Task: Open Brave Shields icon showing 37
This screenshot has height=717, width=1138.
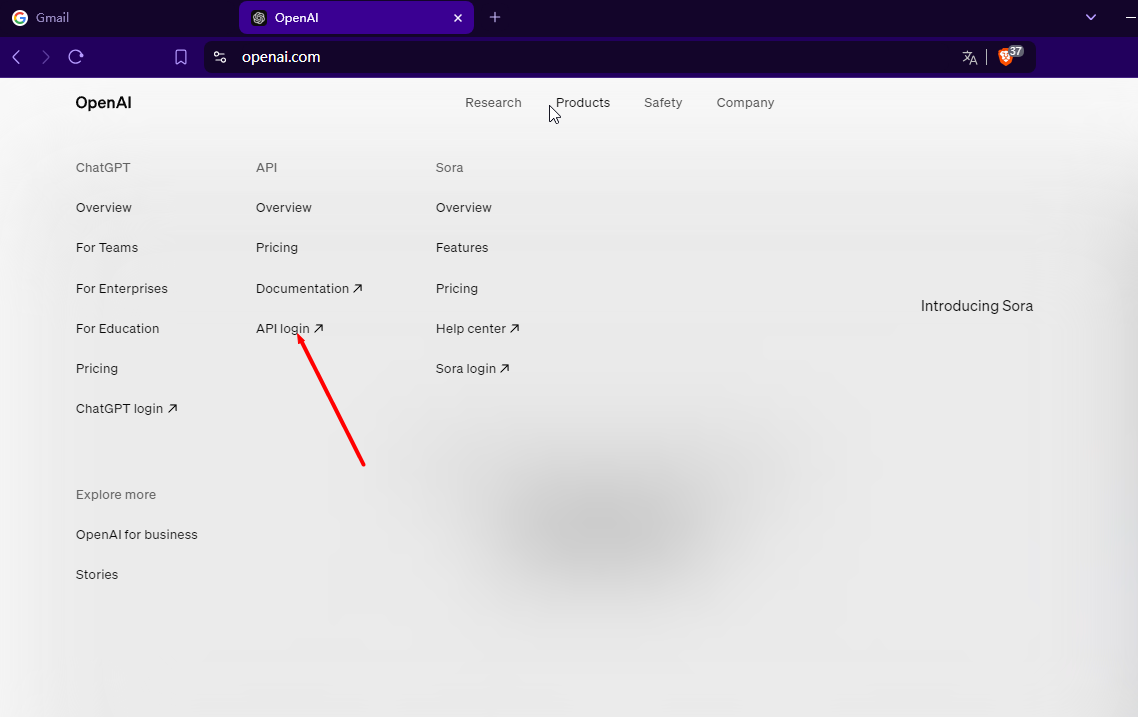Action: (1010, 56)
